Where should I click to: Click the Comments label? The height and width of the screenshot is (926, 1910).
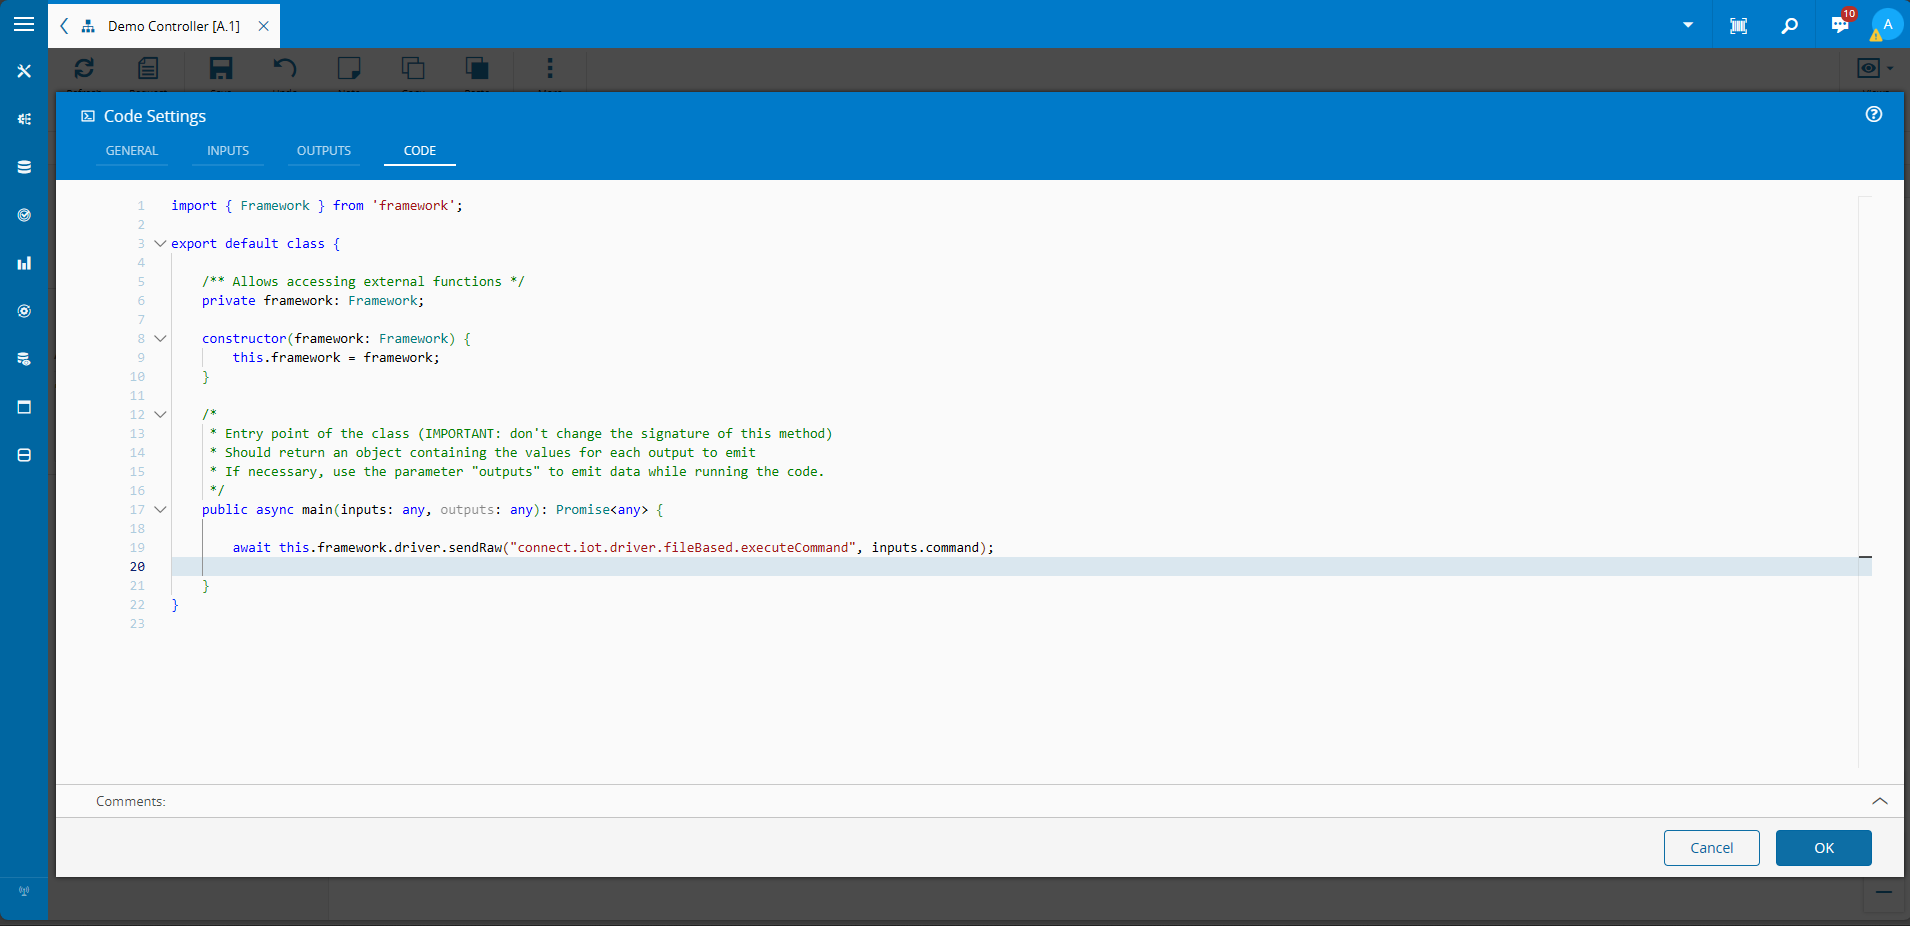click(x=131, y=801)
